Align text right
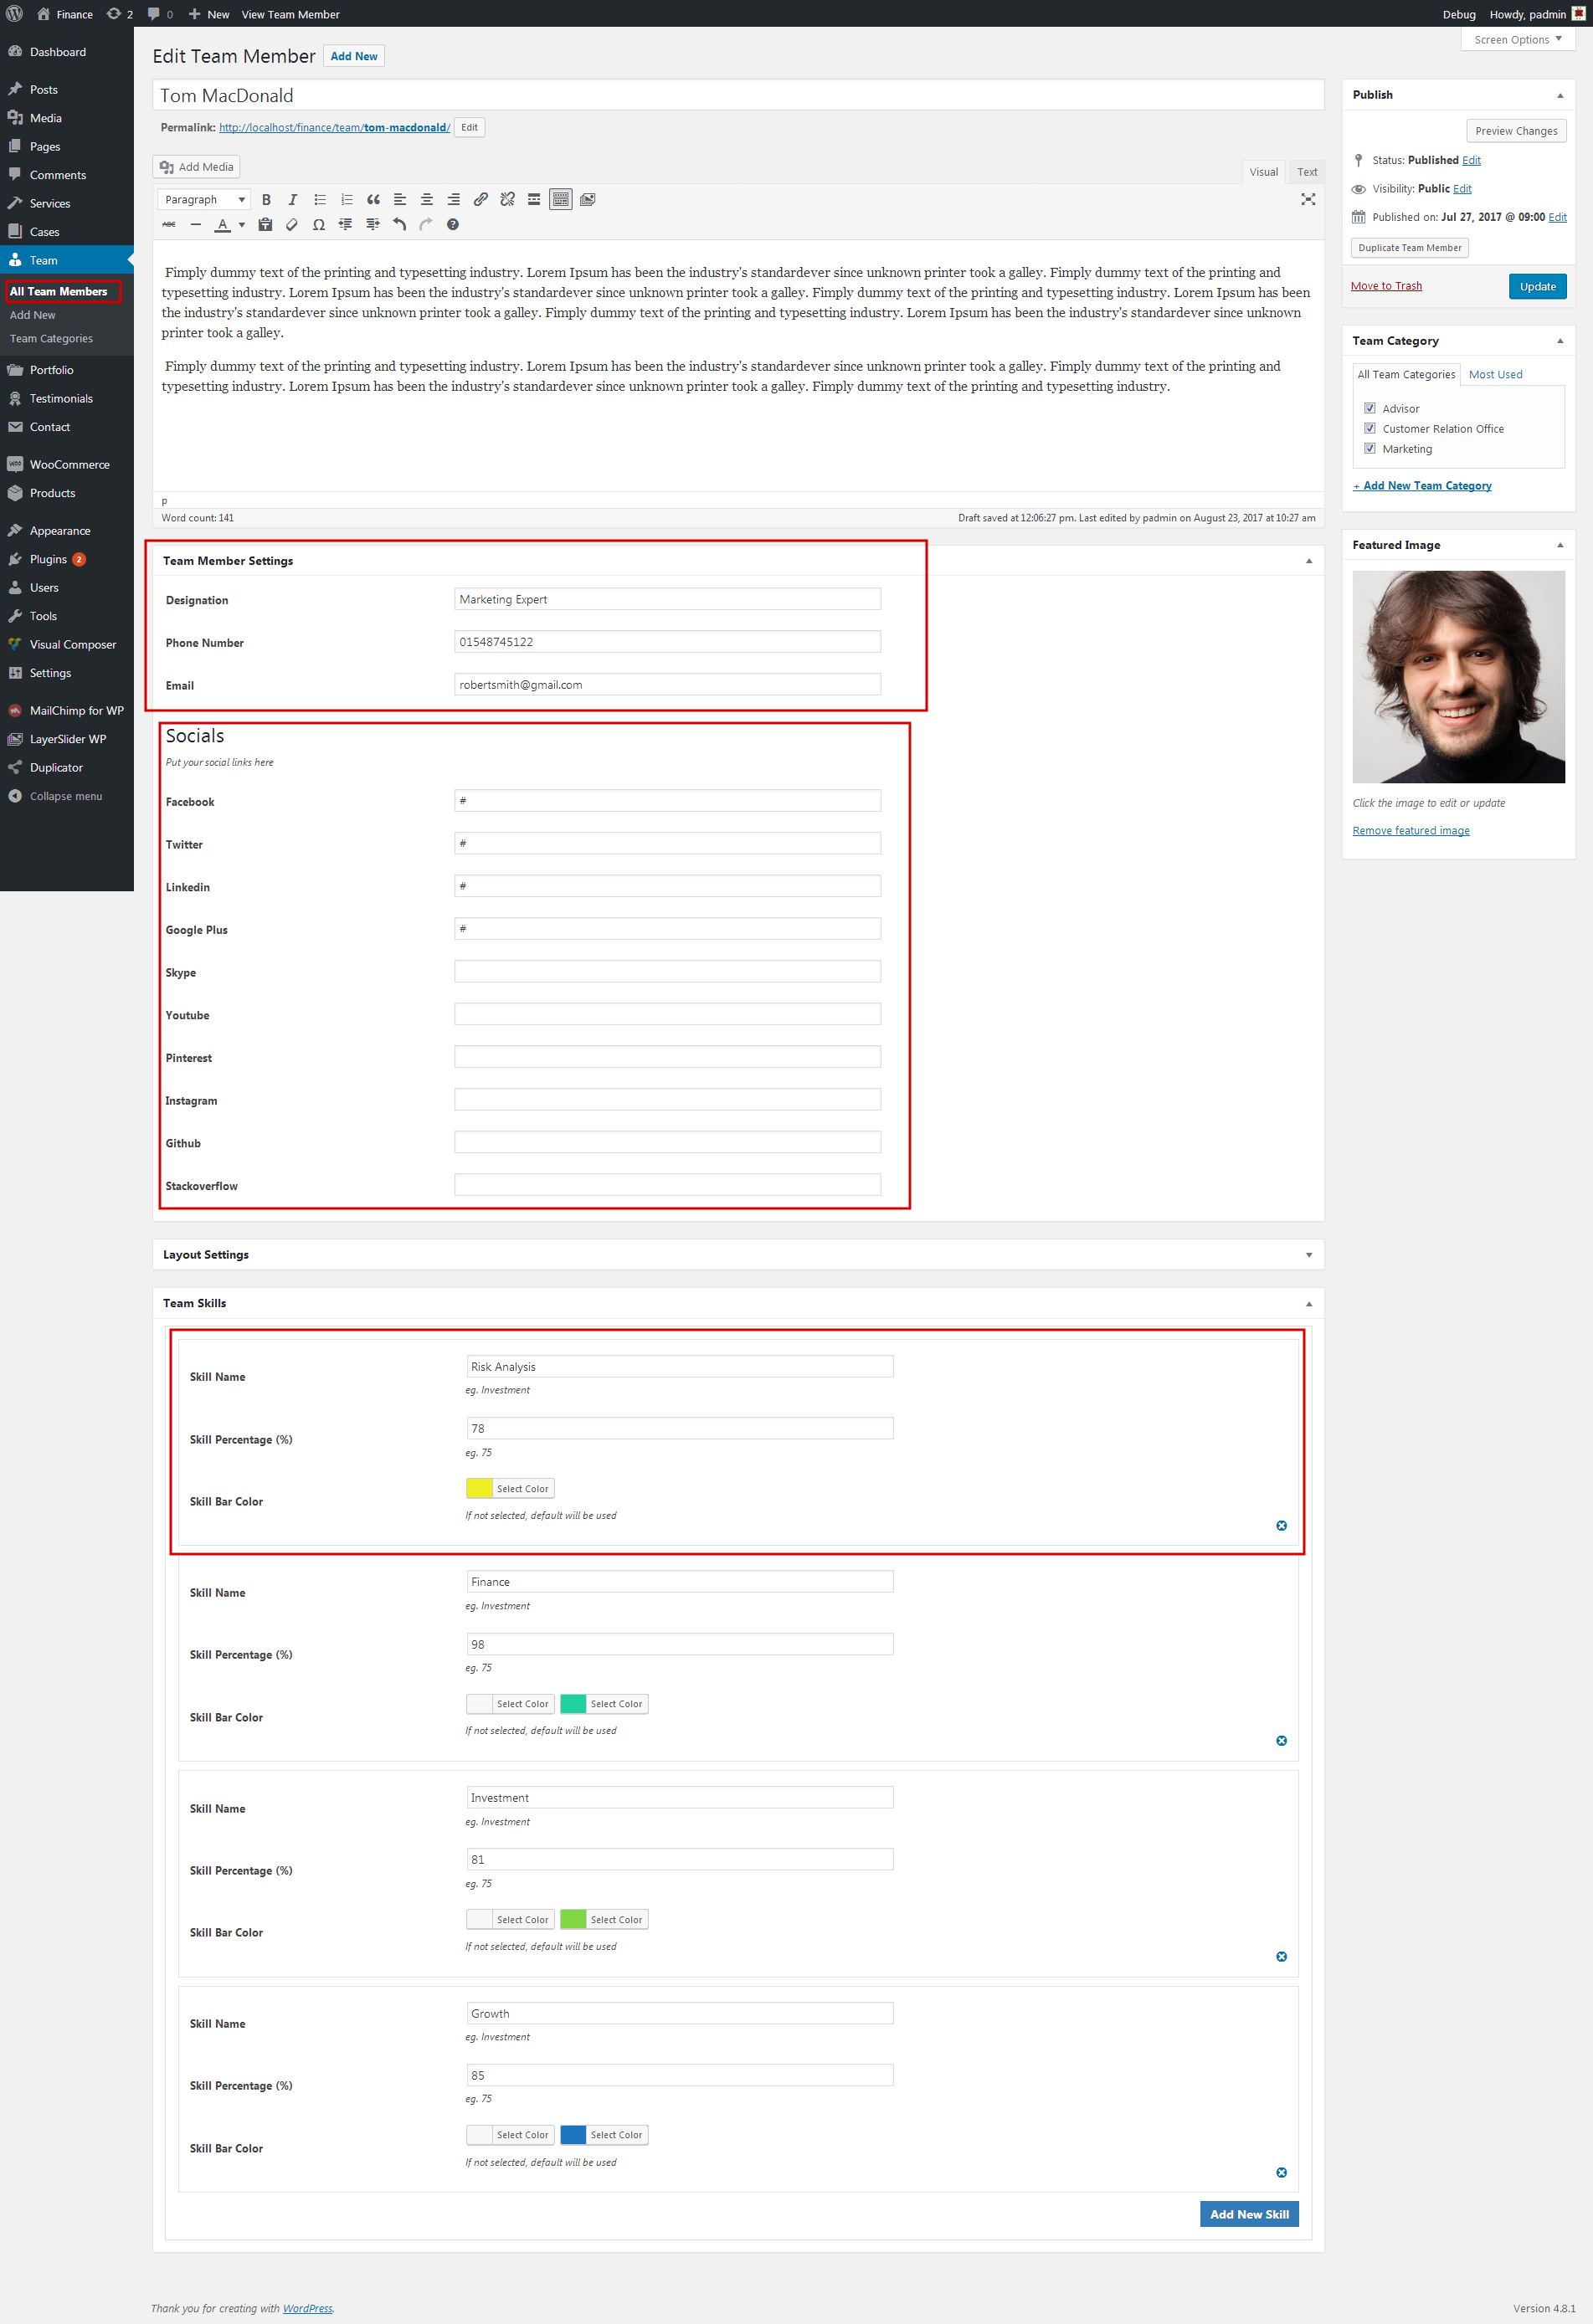 pyautogui.click(x=454, y=200)
